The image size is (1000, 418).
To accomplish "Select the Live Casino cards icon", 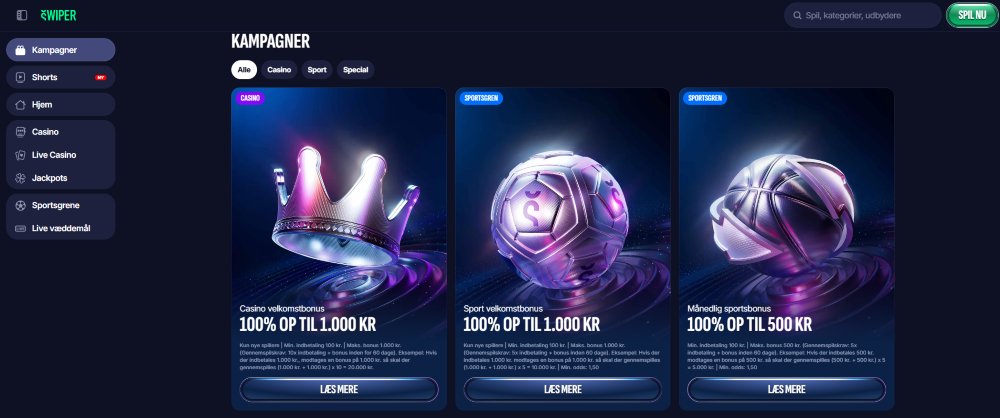I will coord(20,155).
